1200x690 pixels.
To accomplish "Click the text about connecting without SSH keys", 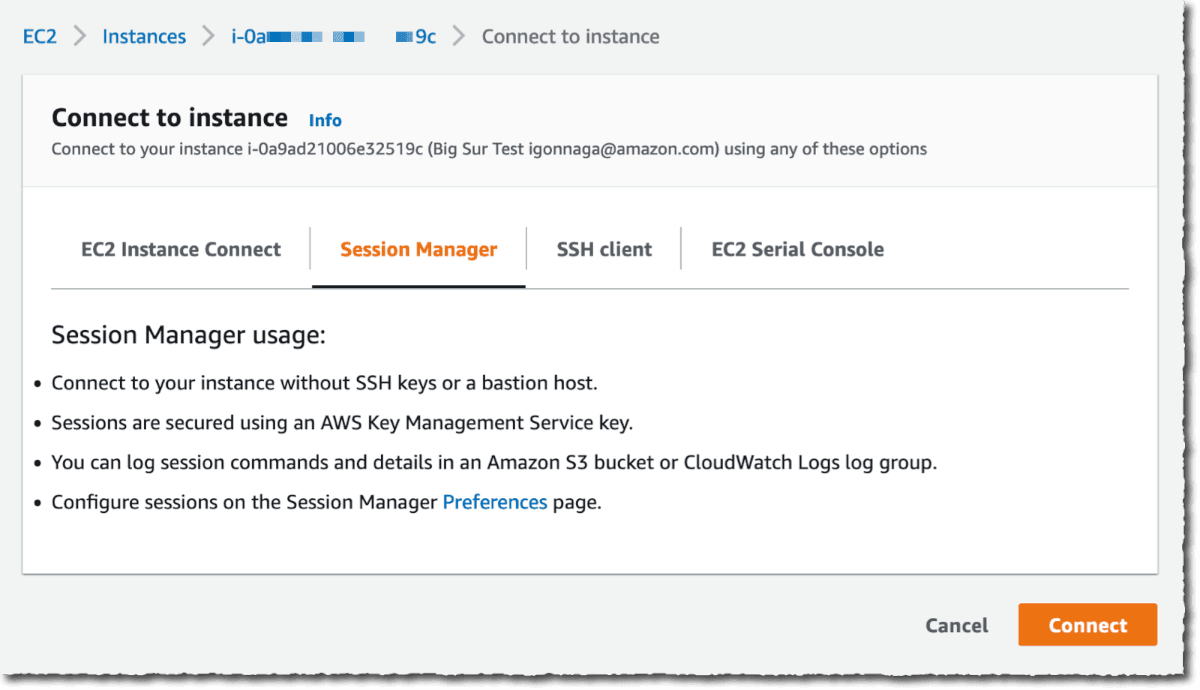I will (x=324, y=383).
